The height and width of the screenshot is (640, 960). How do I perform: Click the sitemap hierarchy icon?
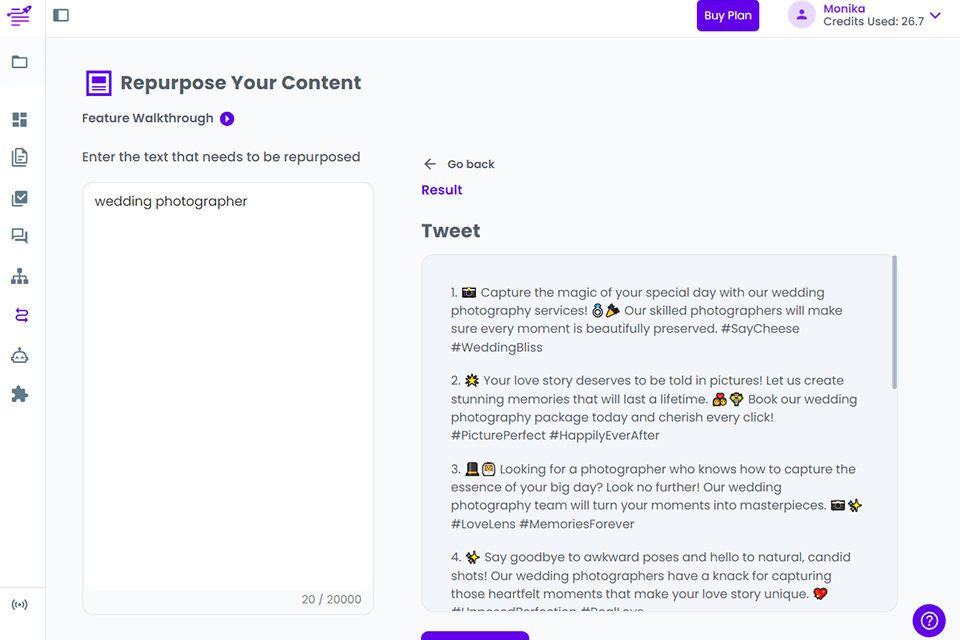point(20,277)
